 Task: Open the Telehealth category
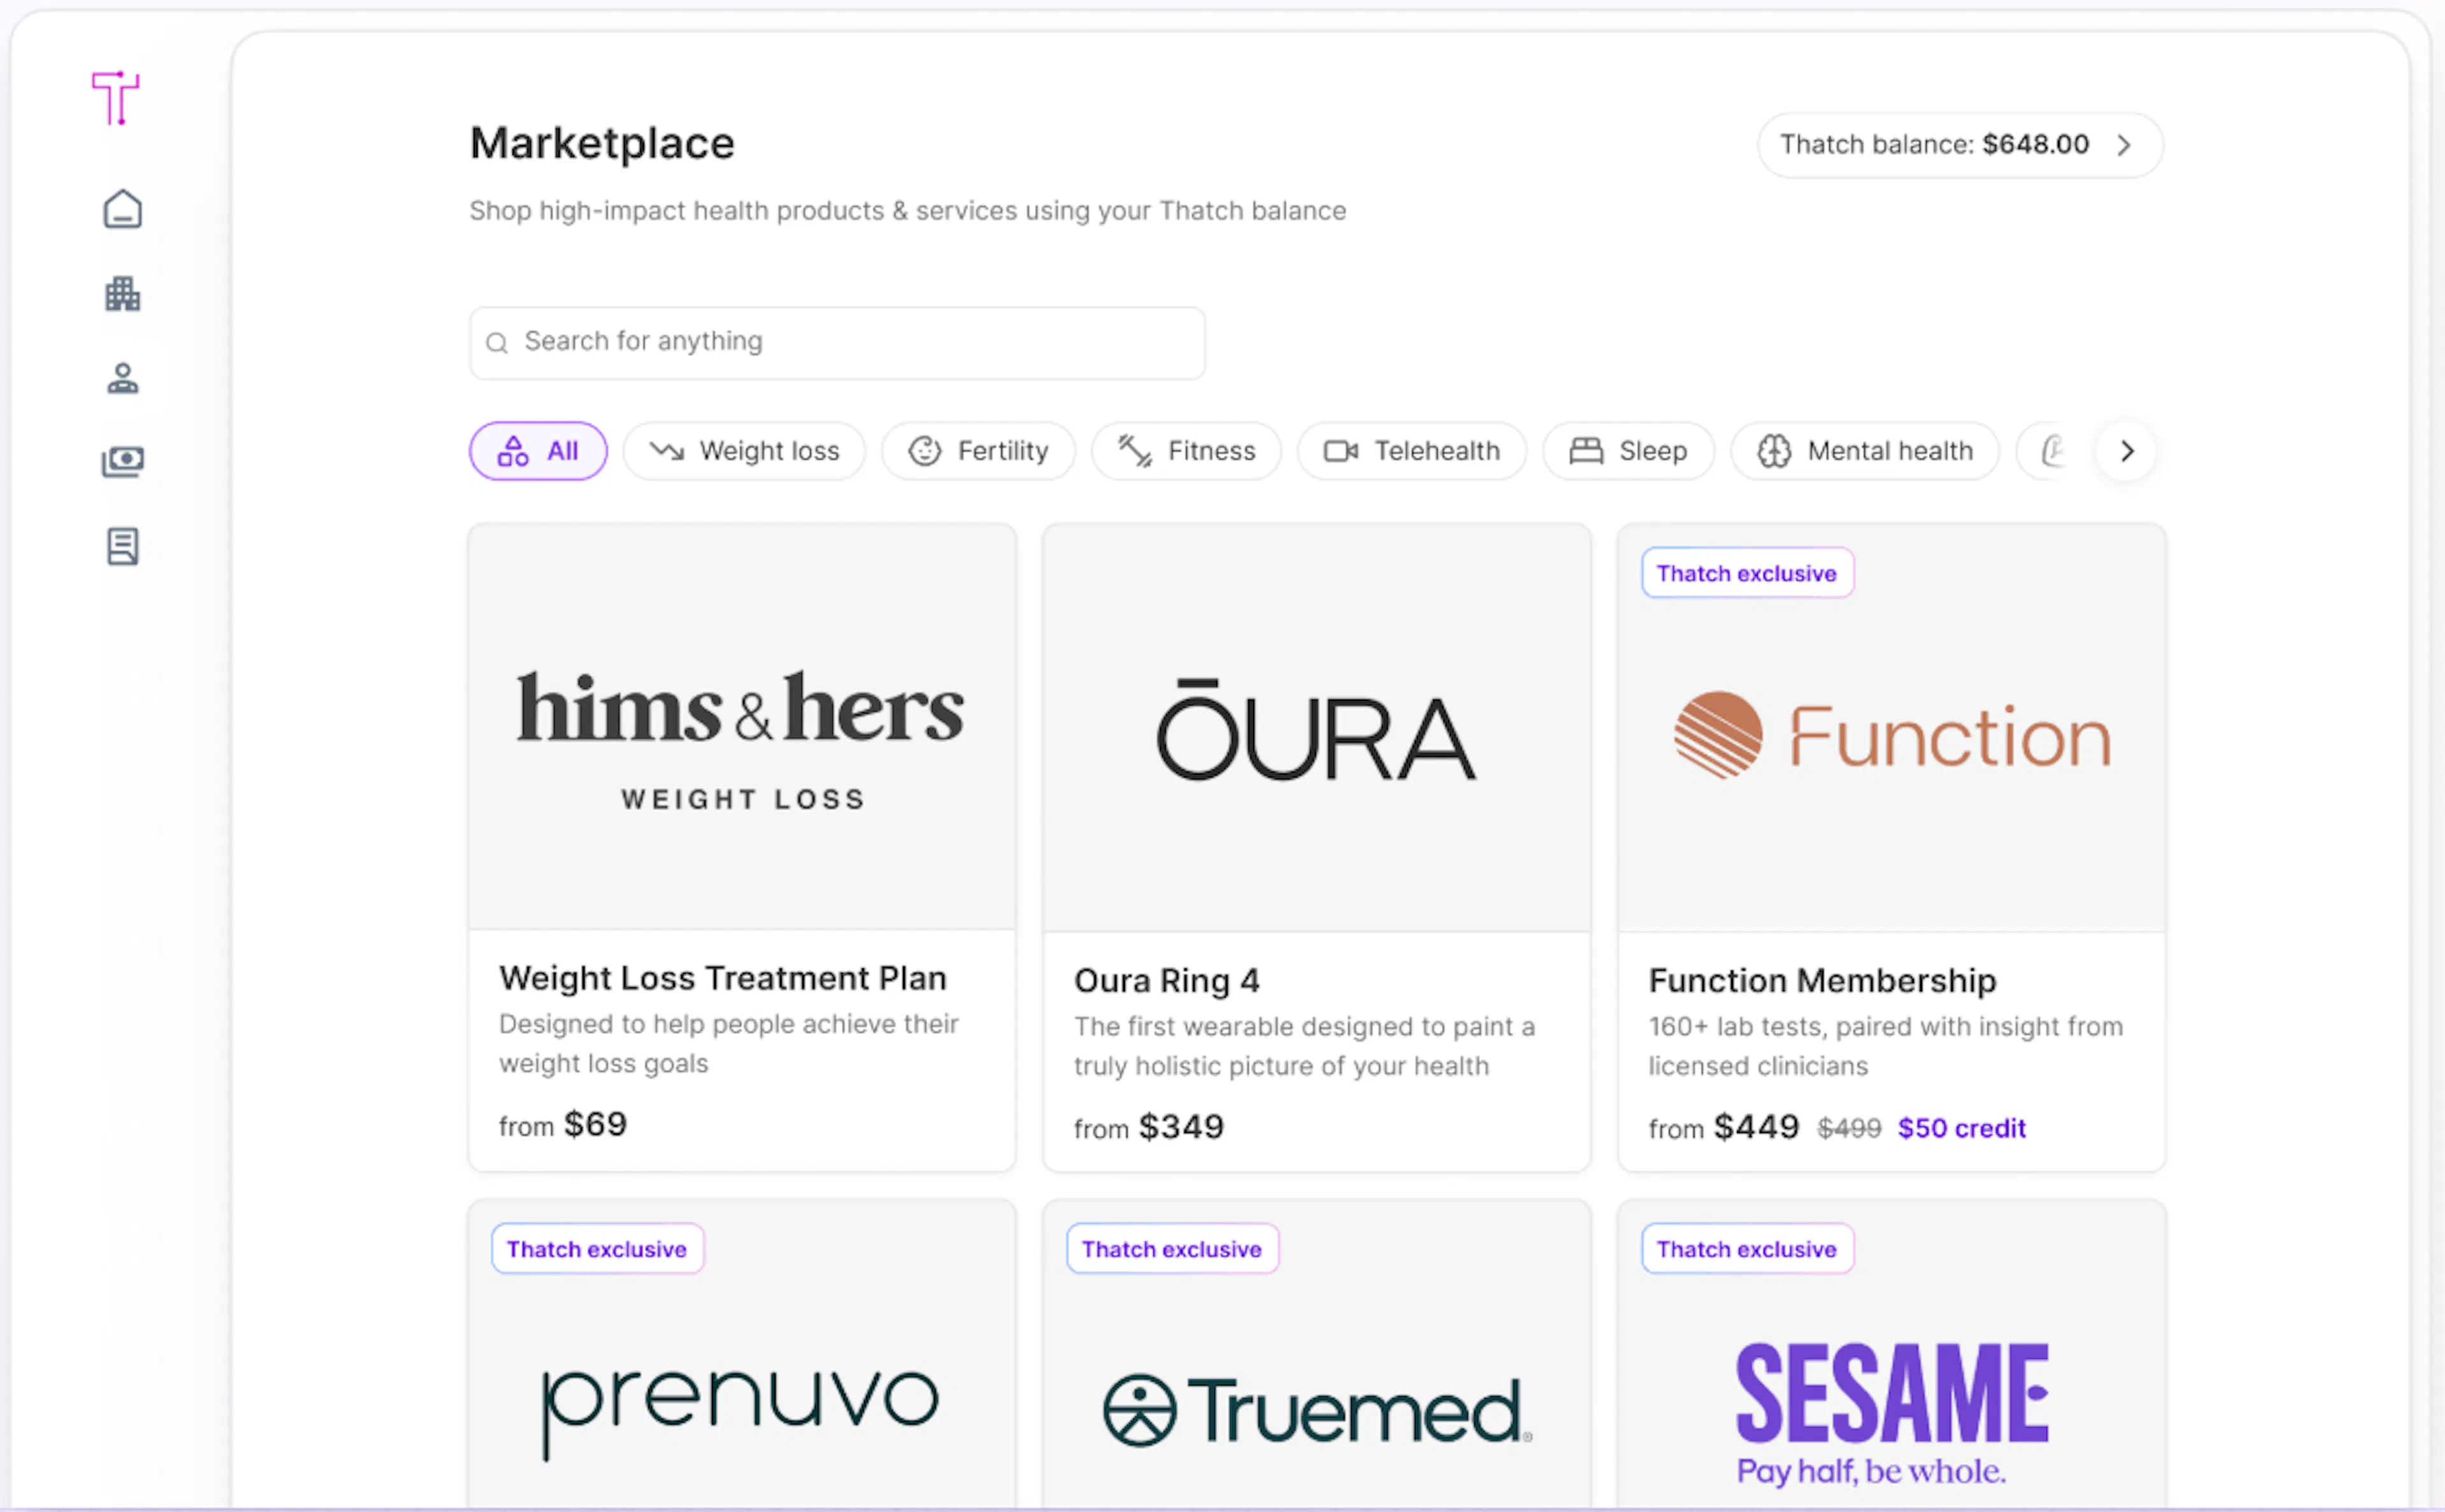[1411, 451]
